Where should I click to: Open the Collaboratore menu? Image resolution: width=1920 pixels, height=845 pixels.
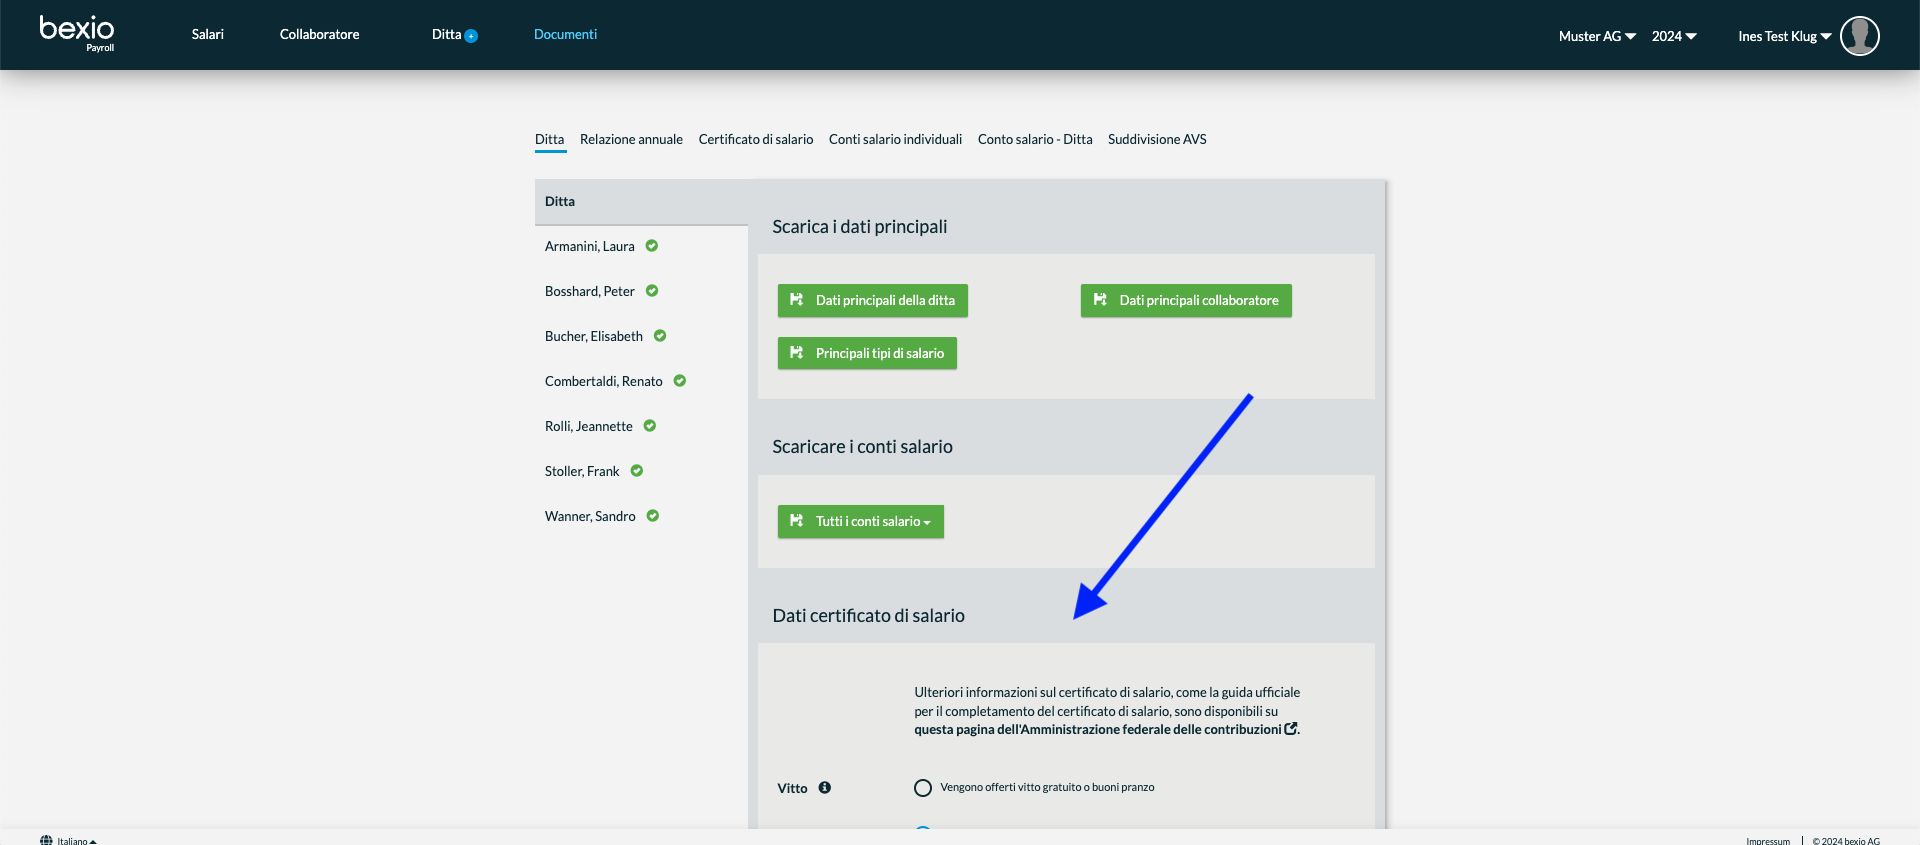pyautogui.click(x=320, y=34)
